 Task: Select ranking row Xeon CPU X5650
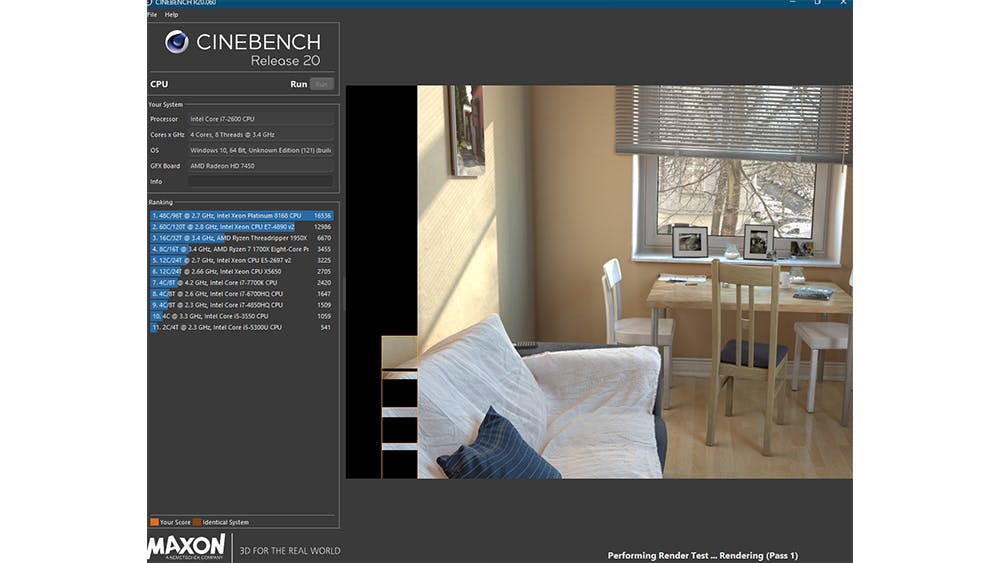click(242, 272)
